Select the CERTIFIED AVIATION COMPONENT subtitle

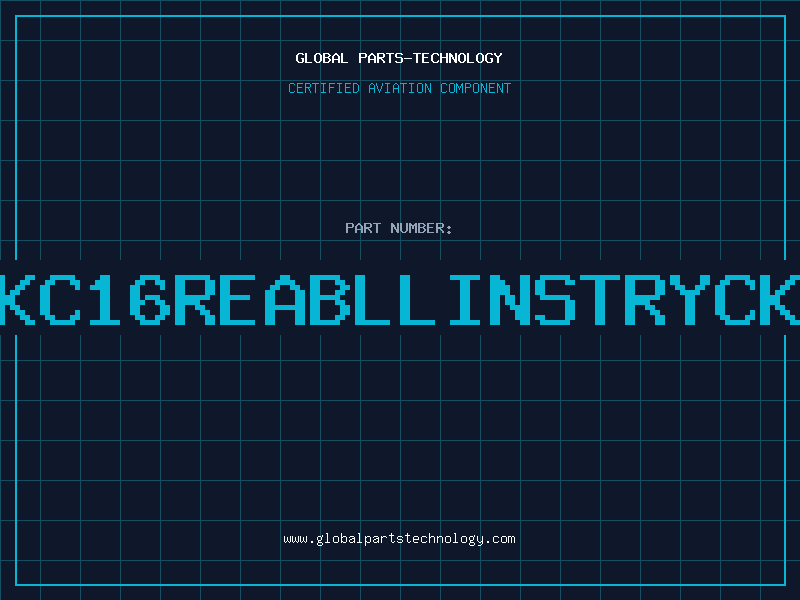click(x=399, y=88)
